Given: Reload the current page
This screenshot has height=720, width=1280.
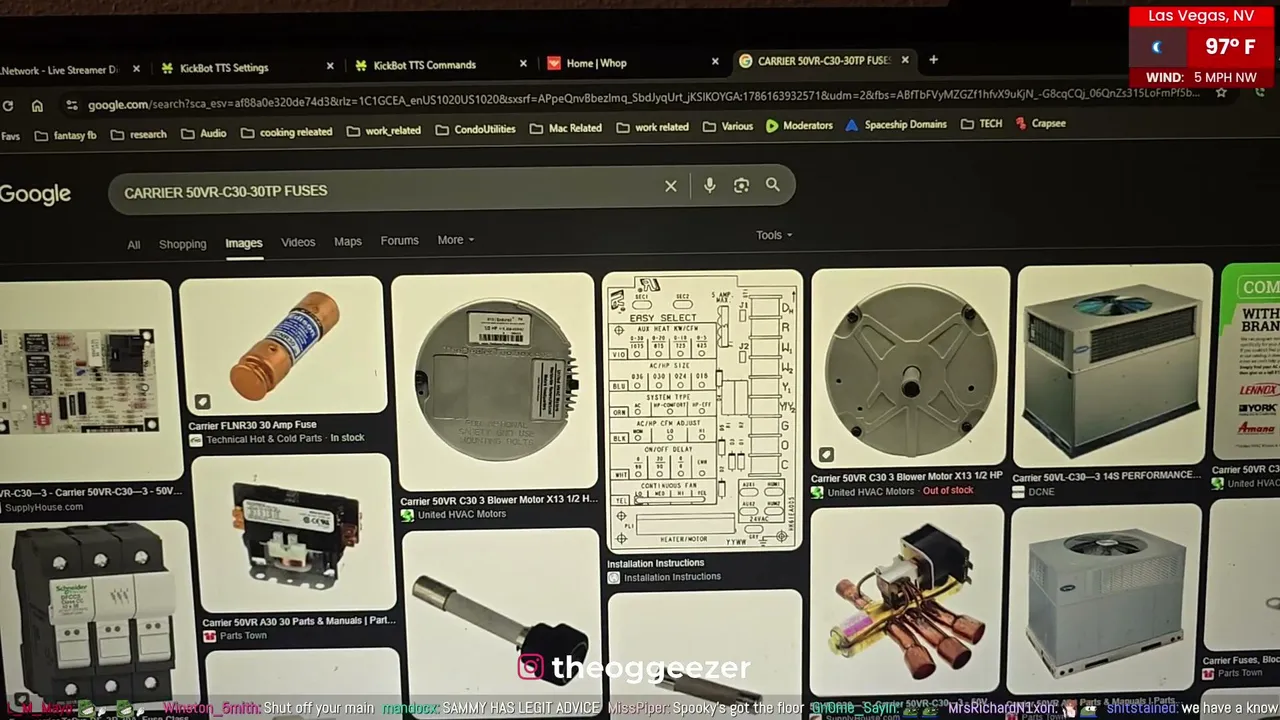Looking at the screenshot, I should point(8,106).
